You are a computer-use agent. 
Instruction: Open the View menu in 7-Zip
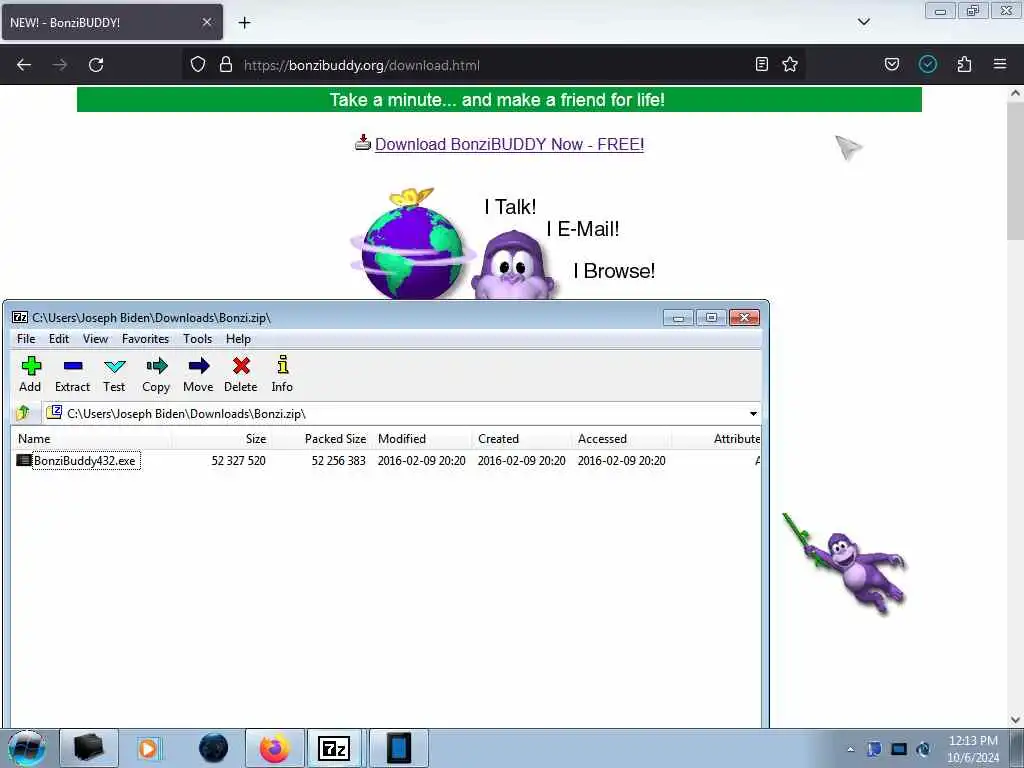pos(95,338)
